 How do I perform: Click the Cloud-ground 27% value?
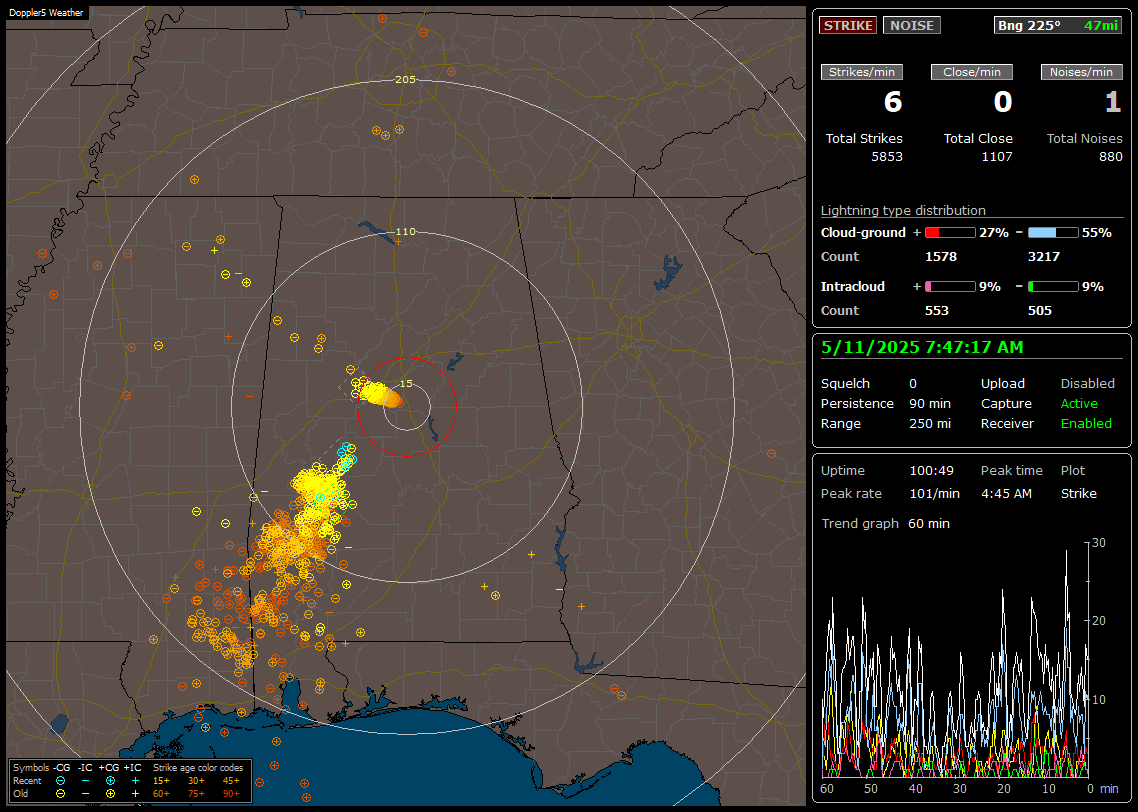click(994, 233)
